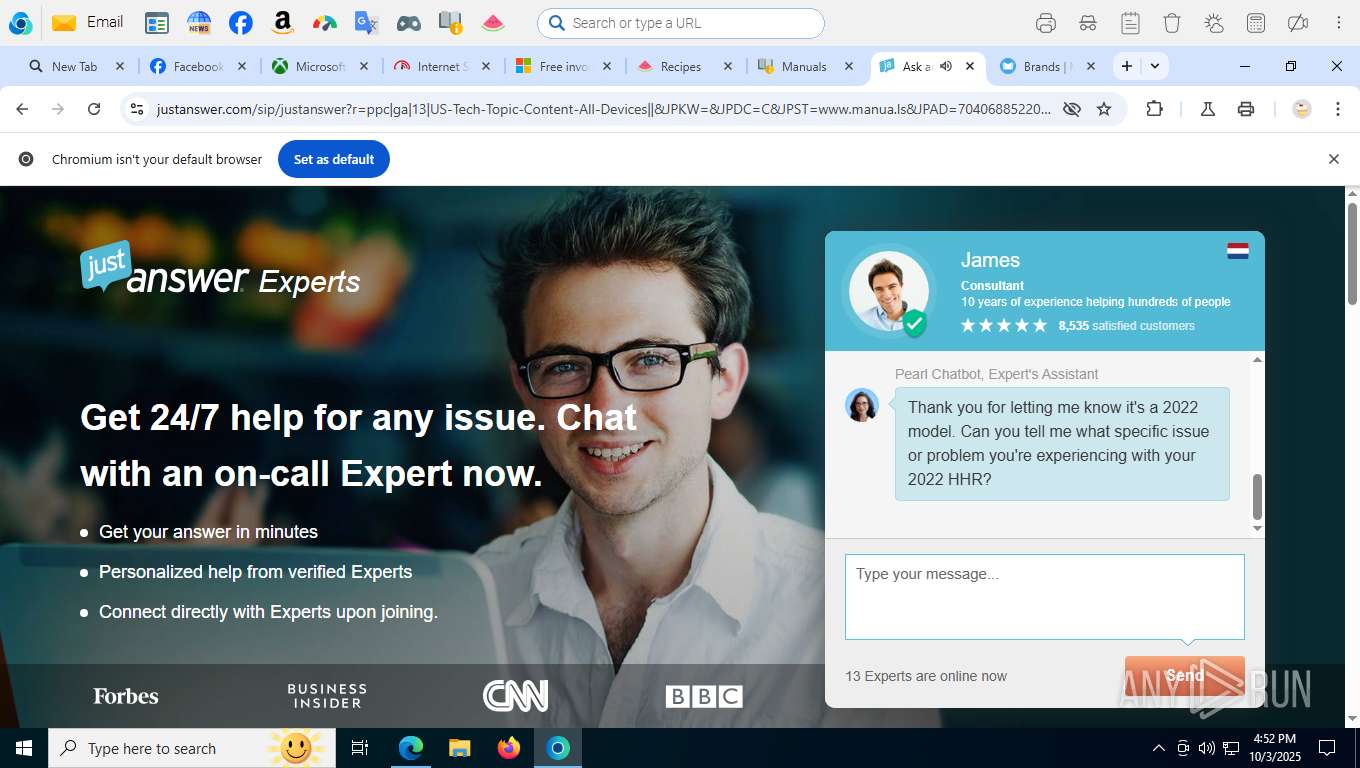The height and width of the screenshot is (768, 1360).
Task: Click the JustAnswer Experts logo
Action: tap(220, 269)
